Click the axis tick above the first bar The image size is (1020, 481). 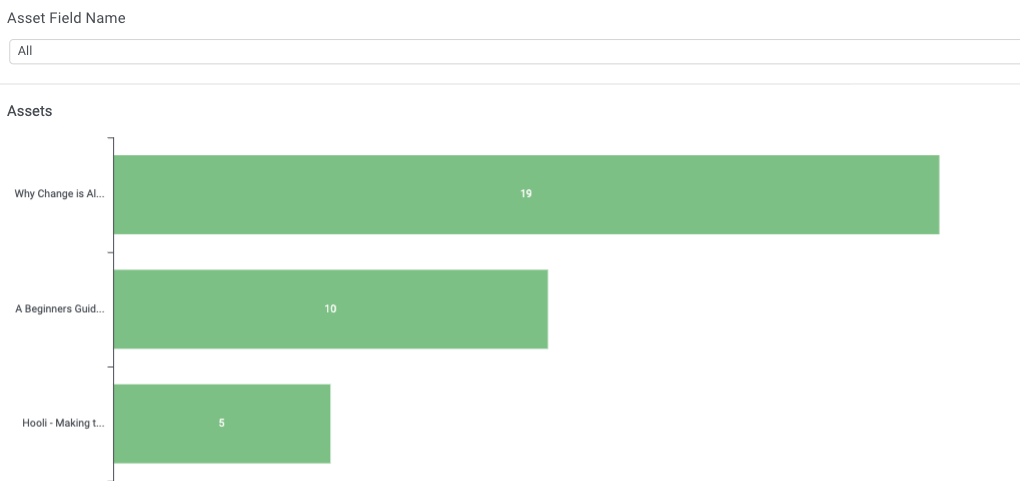pyautogui.click(x=111, y=138)
